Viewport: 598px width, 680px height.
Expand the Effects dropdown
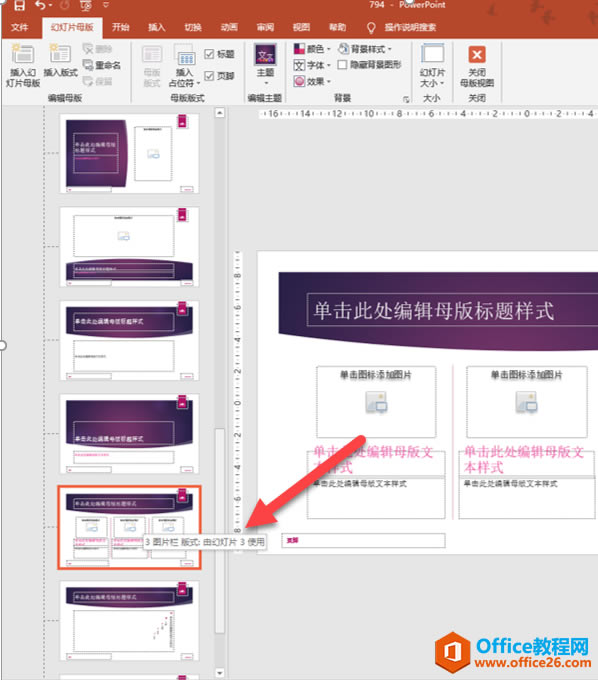tap(312, 81)
